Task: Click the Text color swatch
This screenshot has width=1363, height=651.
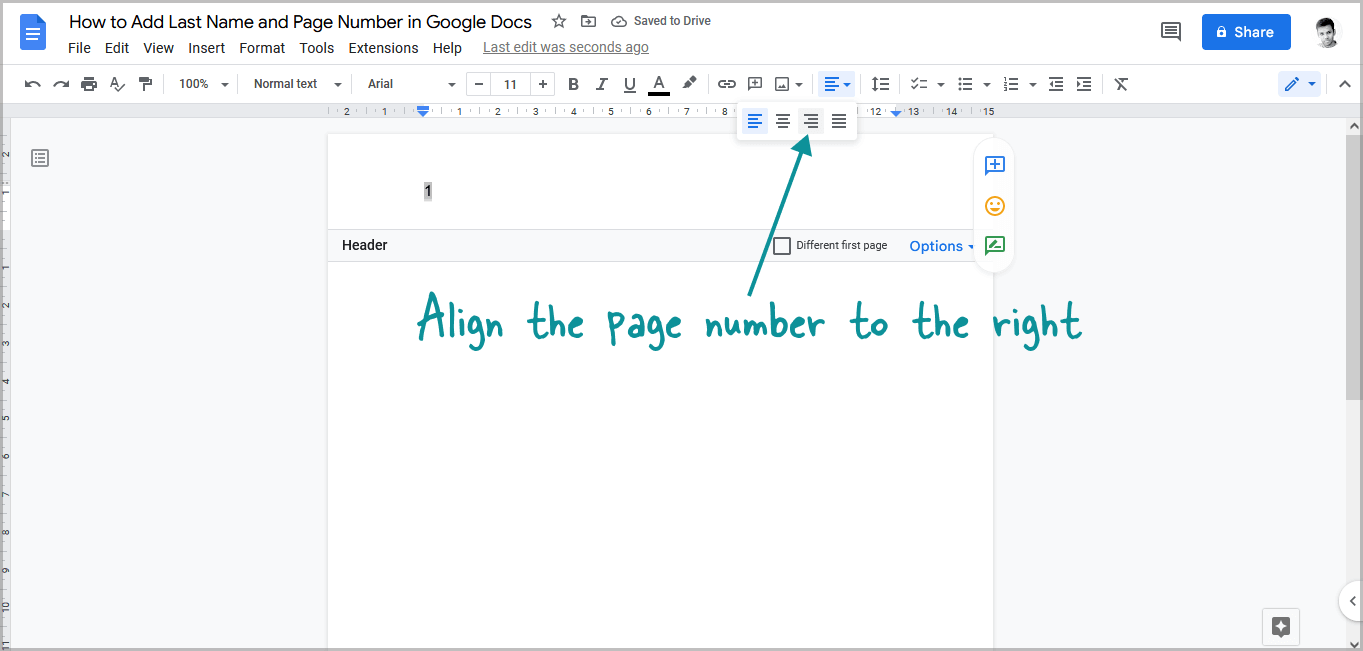Action: point(658,84)
